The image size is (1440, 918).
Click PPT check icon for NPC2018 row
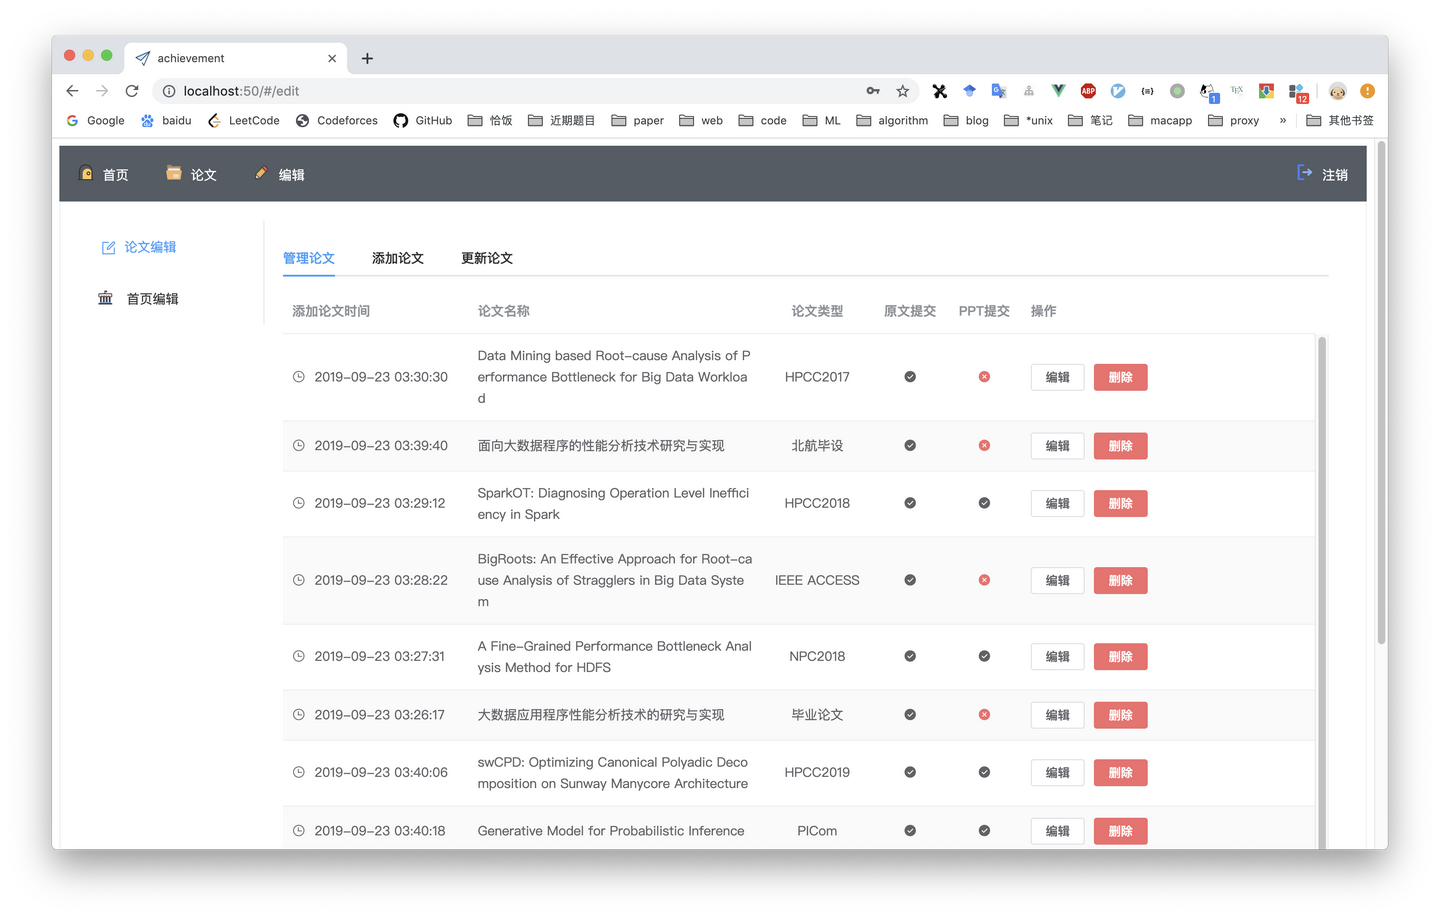984,656
